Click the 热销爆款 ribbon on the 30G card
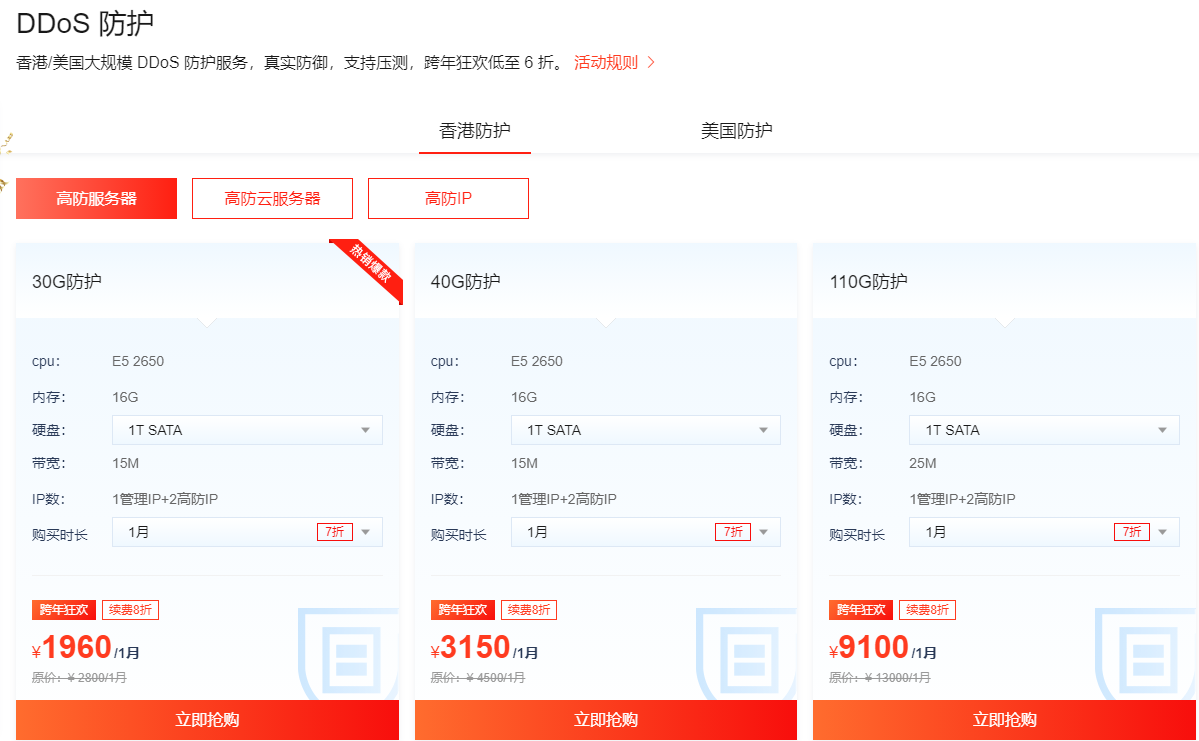The image size is (1199, 741). (x=370, y=268)
